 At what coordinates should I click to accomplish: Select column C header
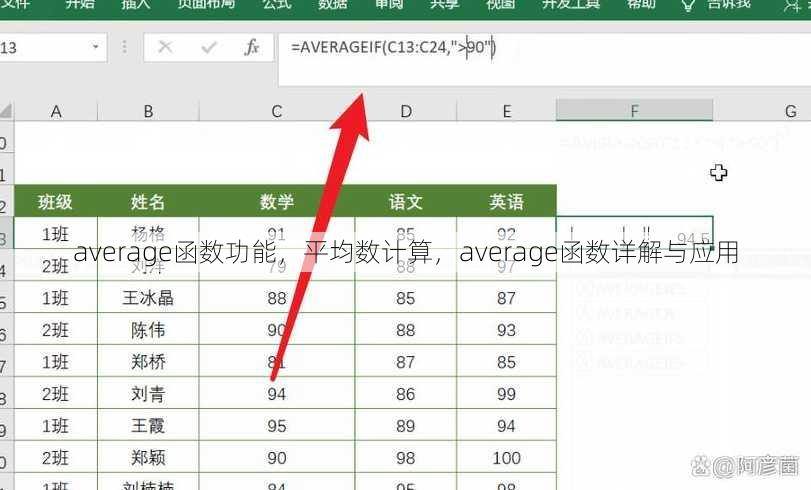pyautogui.click(x=277, y=111)
